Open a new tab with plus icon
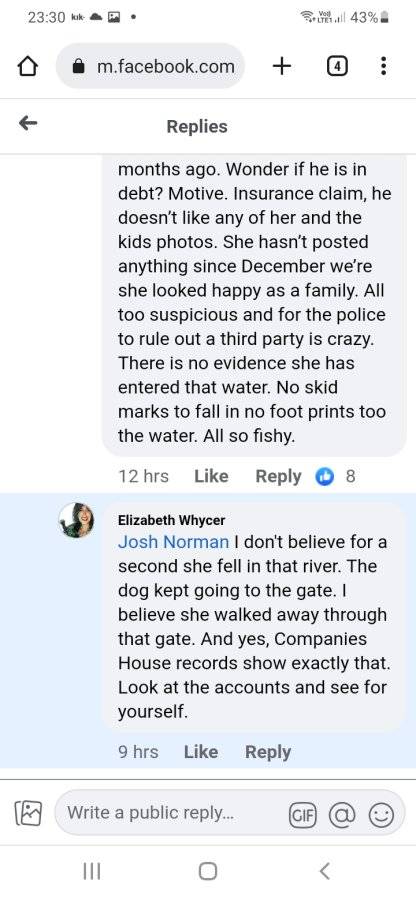This screenshot has height=900, width=416. [281, 67]
